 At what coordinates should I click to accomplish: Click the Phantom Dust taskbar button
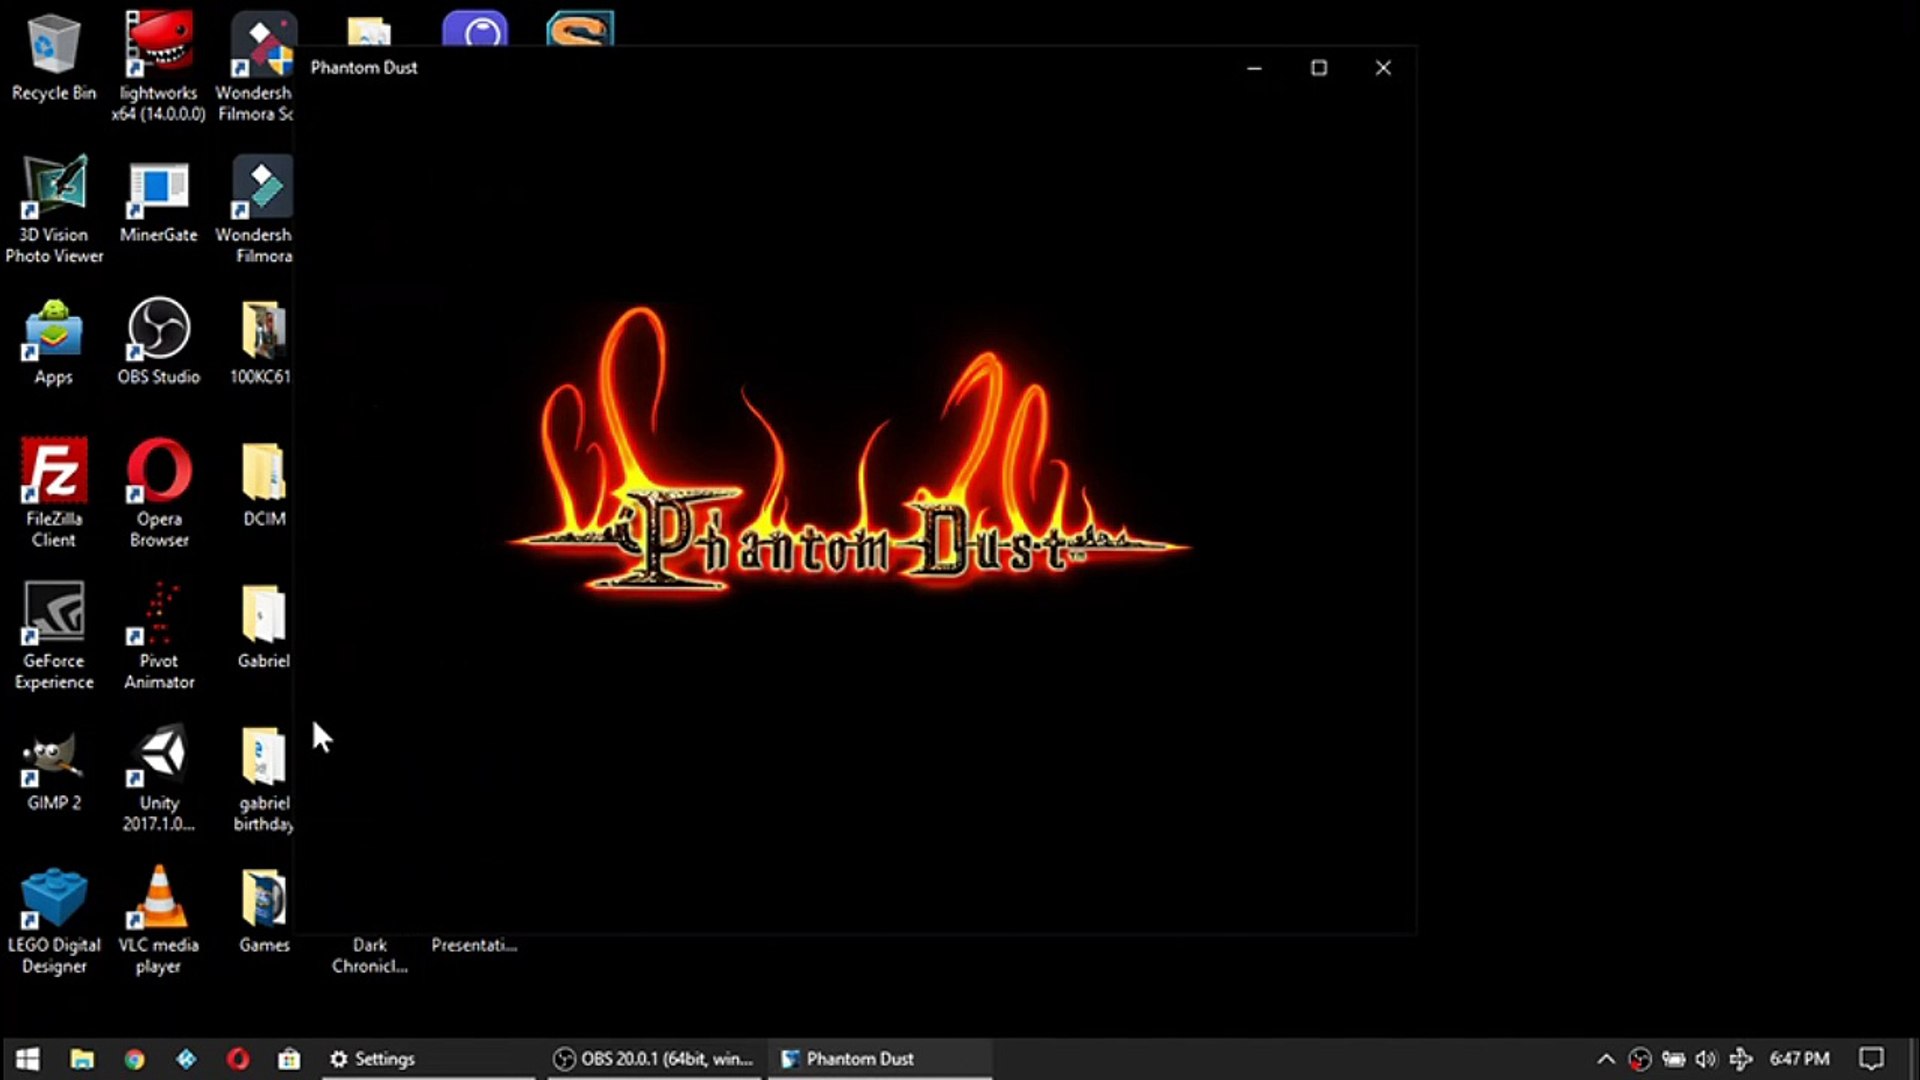click(x=880, y=1059)
